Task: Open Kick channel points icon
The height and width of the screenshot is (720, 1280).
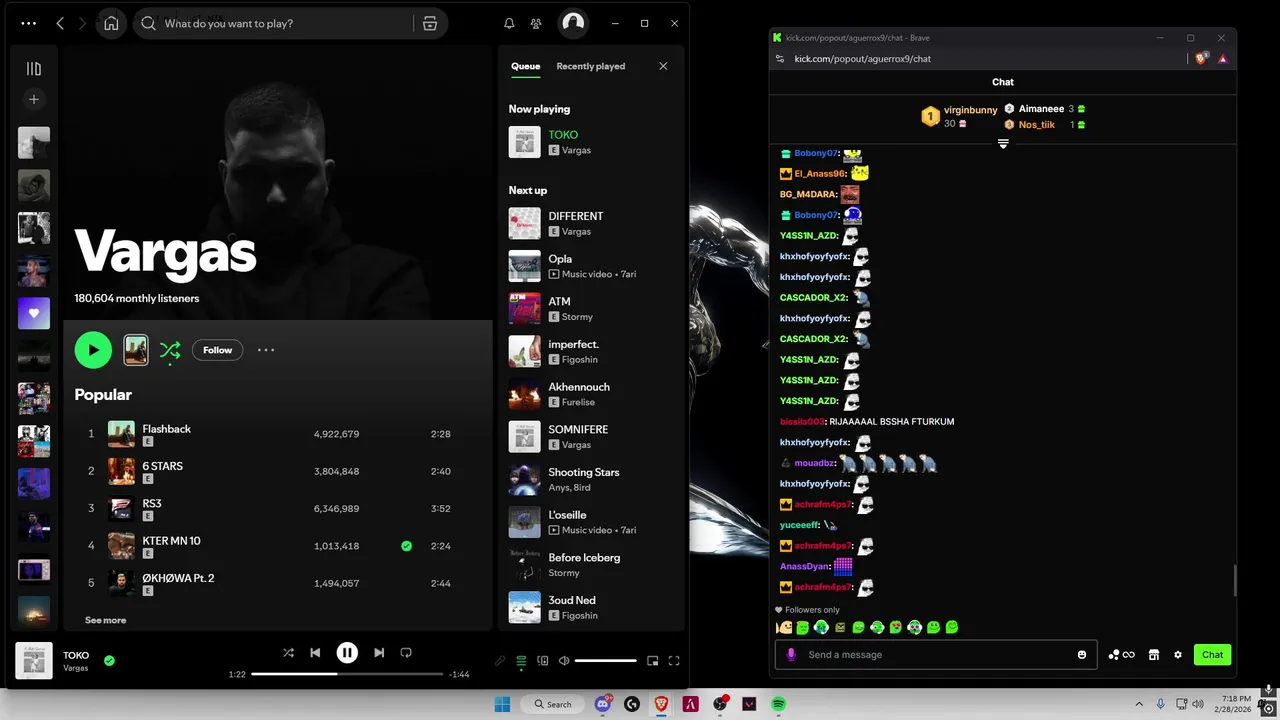Action: click(x=1121, y=655)
